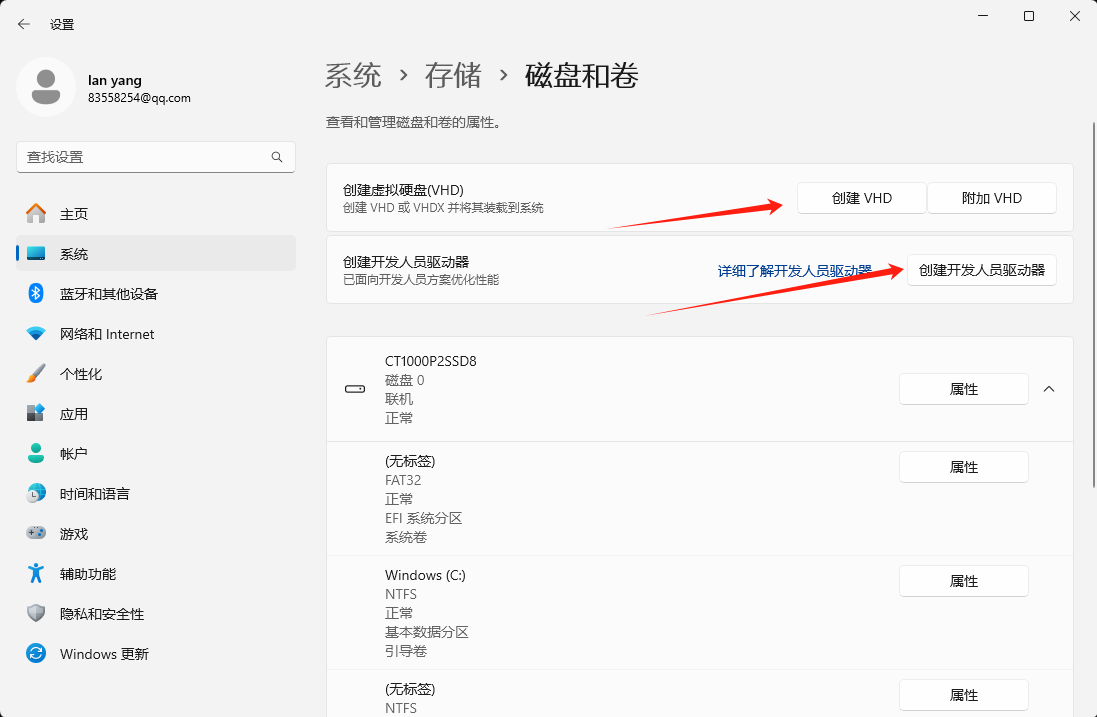Viewport: 1097px width, 717px height.
Task: Open the Learn more about Dev Drives (详细了解开发人员驱动器) link
Action: point(794,271)
